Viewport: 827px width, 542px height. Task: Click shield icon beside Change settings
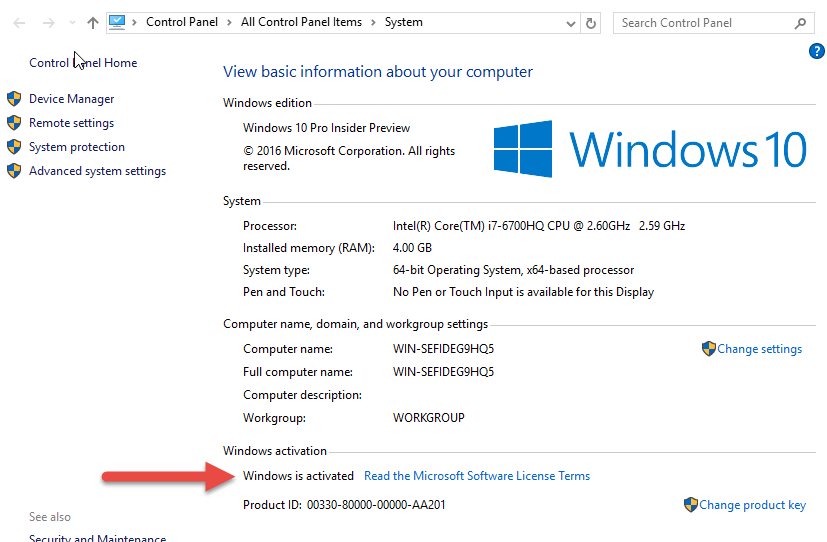tap(708, 349)
